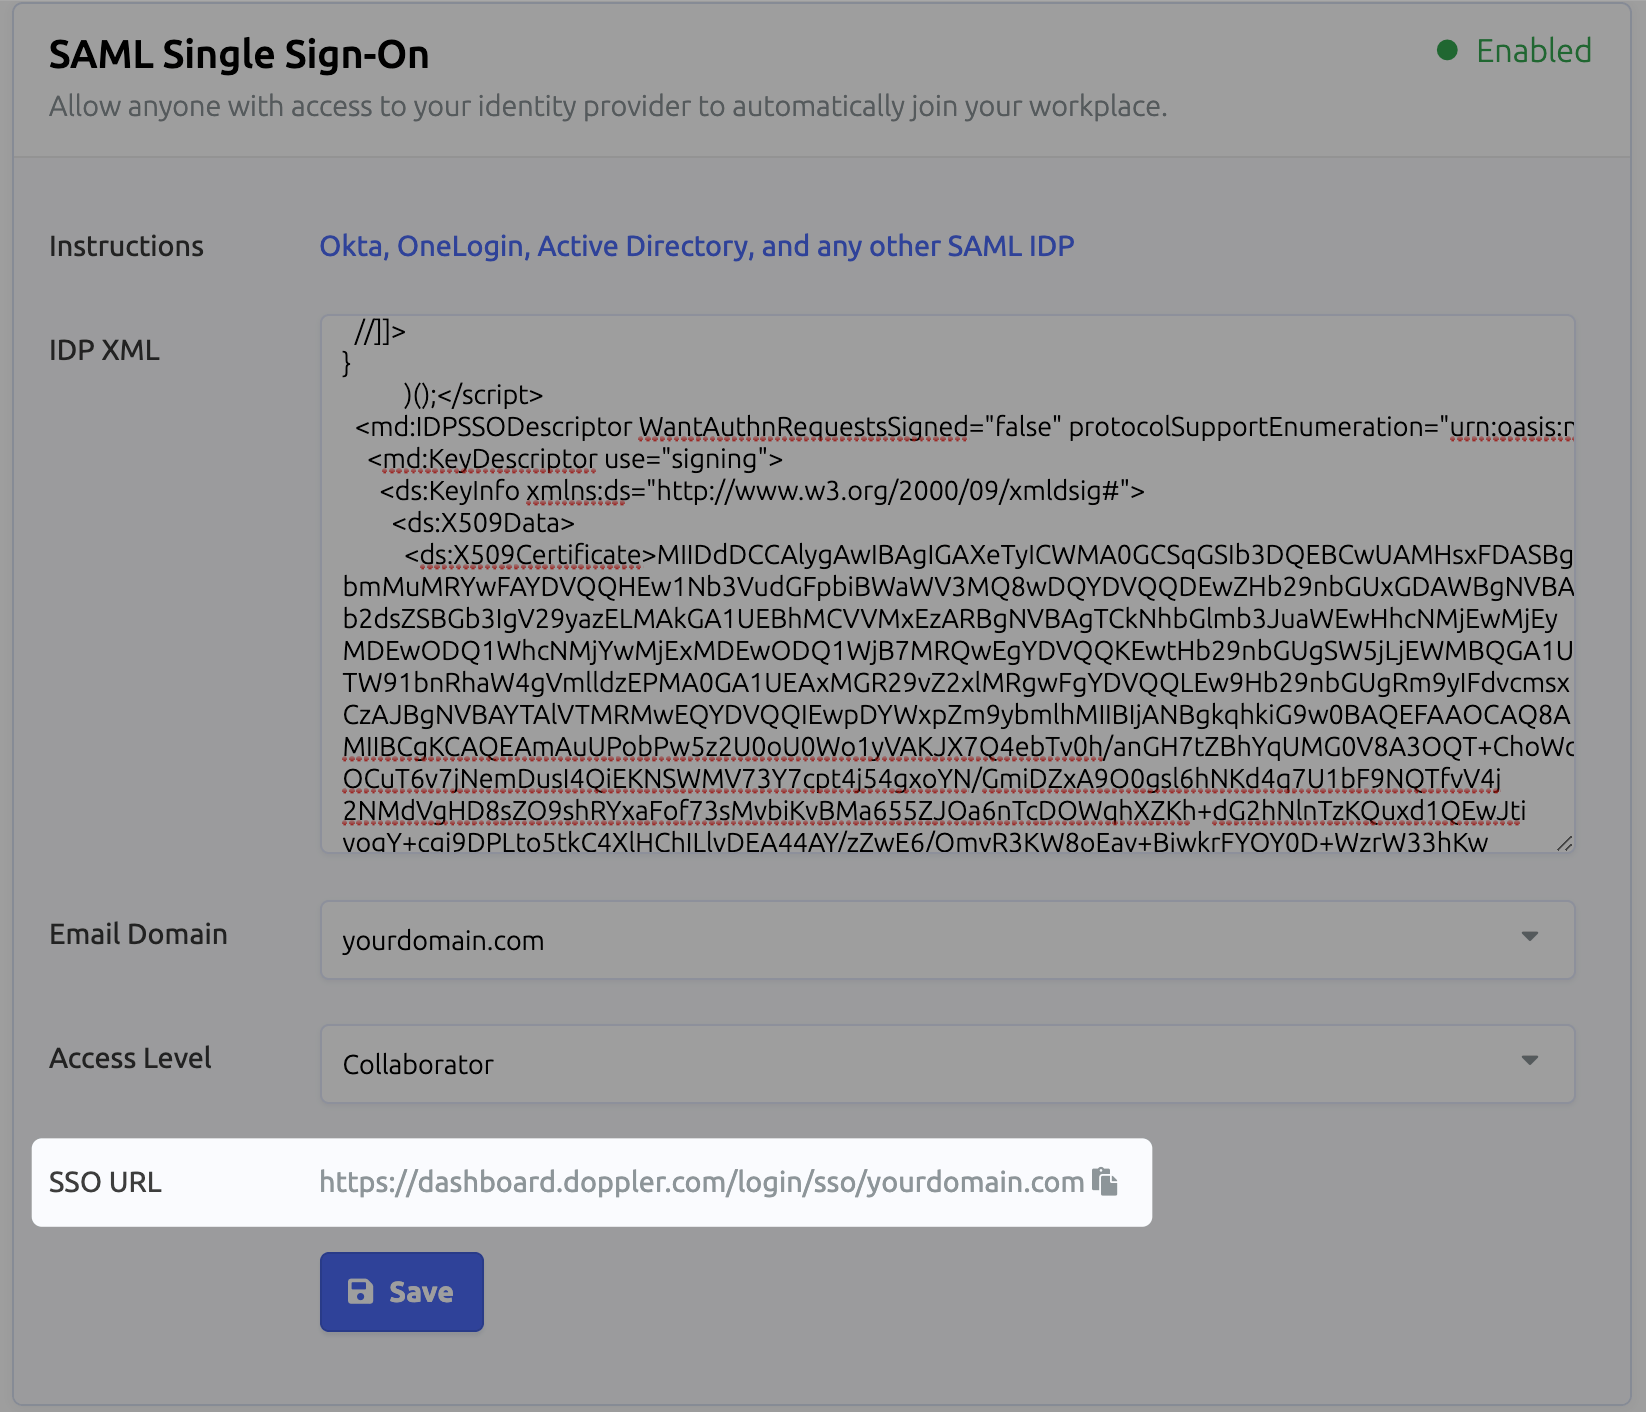Click the SAML Single Sign-On heading
The image size is (1646, 1412).
pyautogui.click(x=239, y=55)
